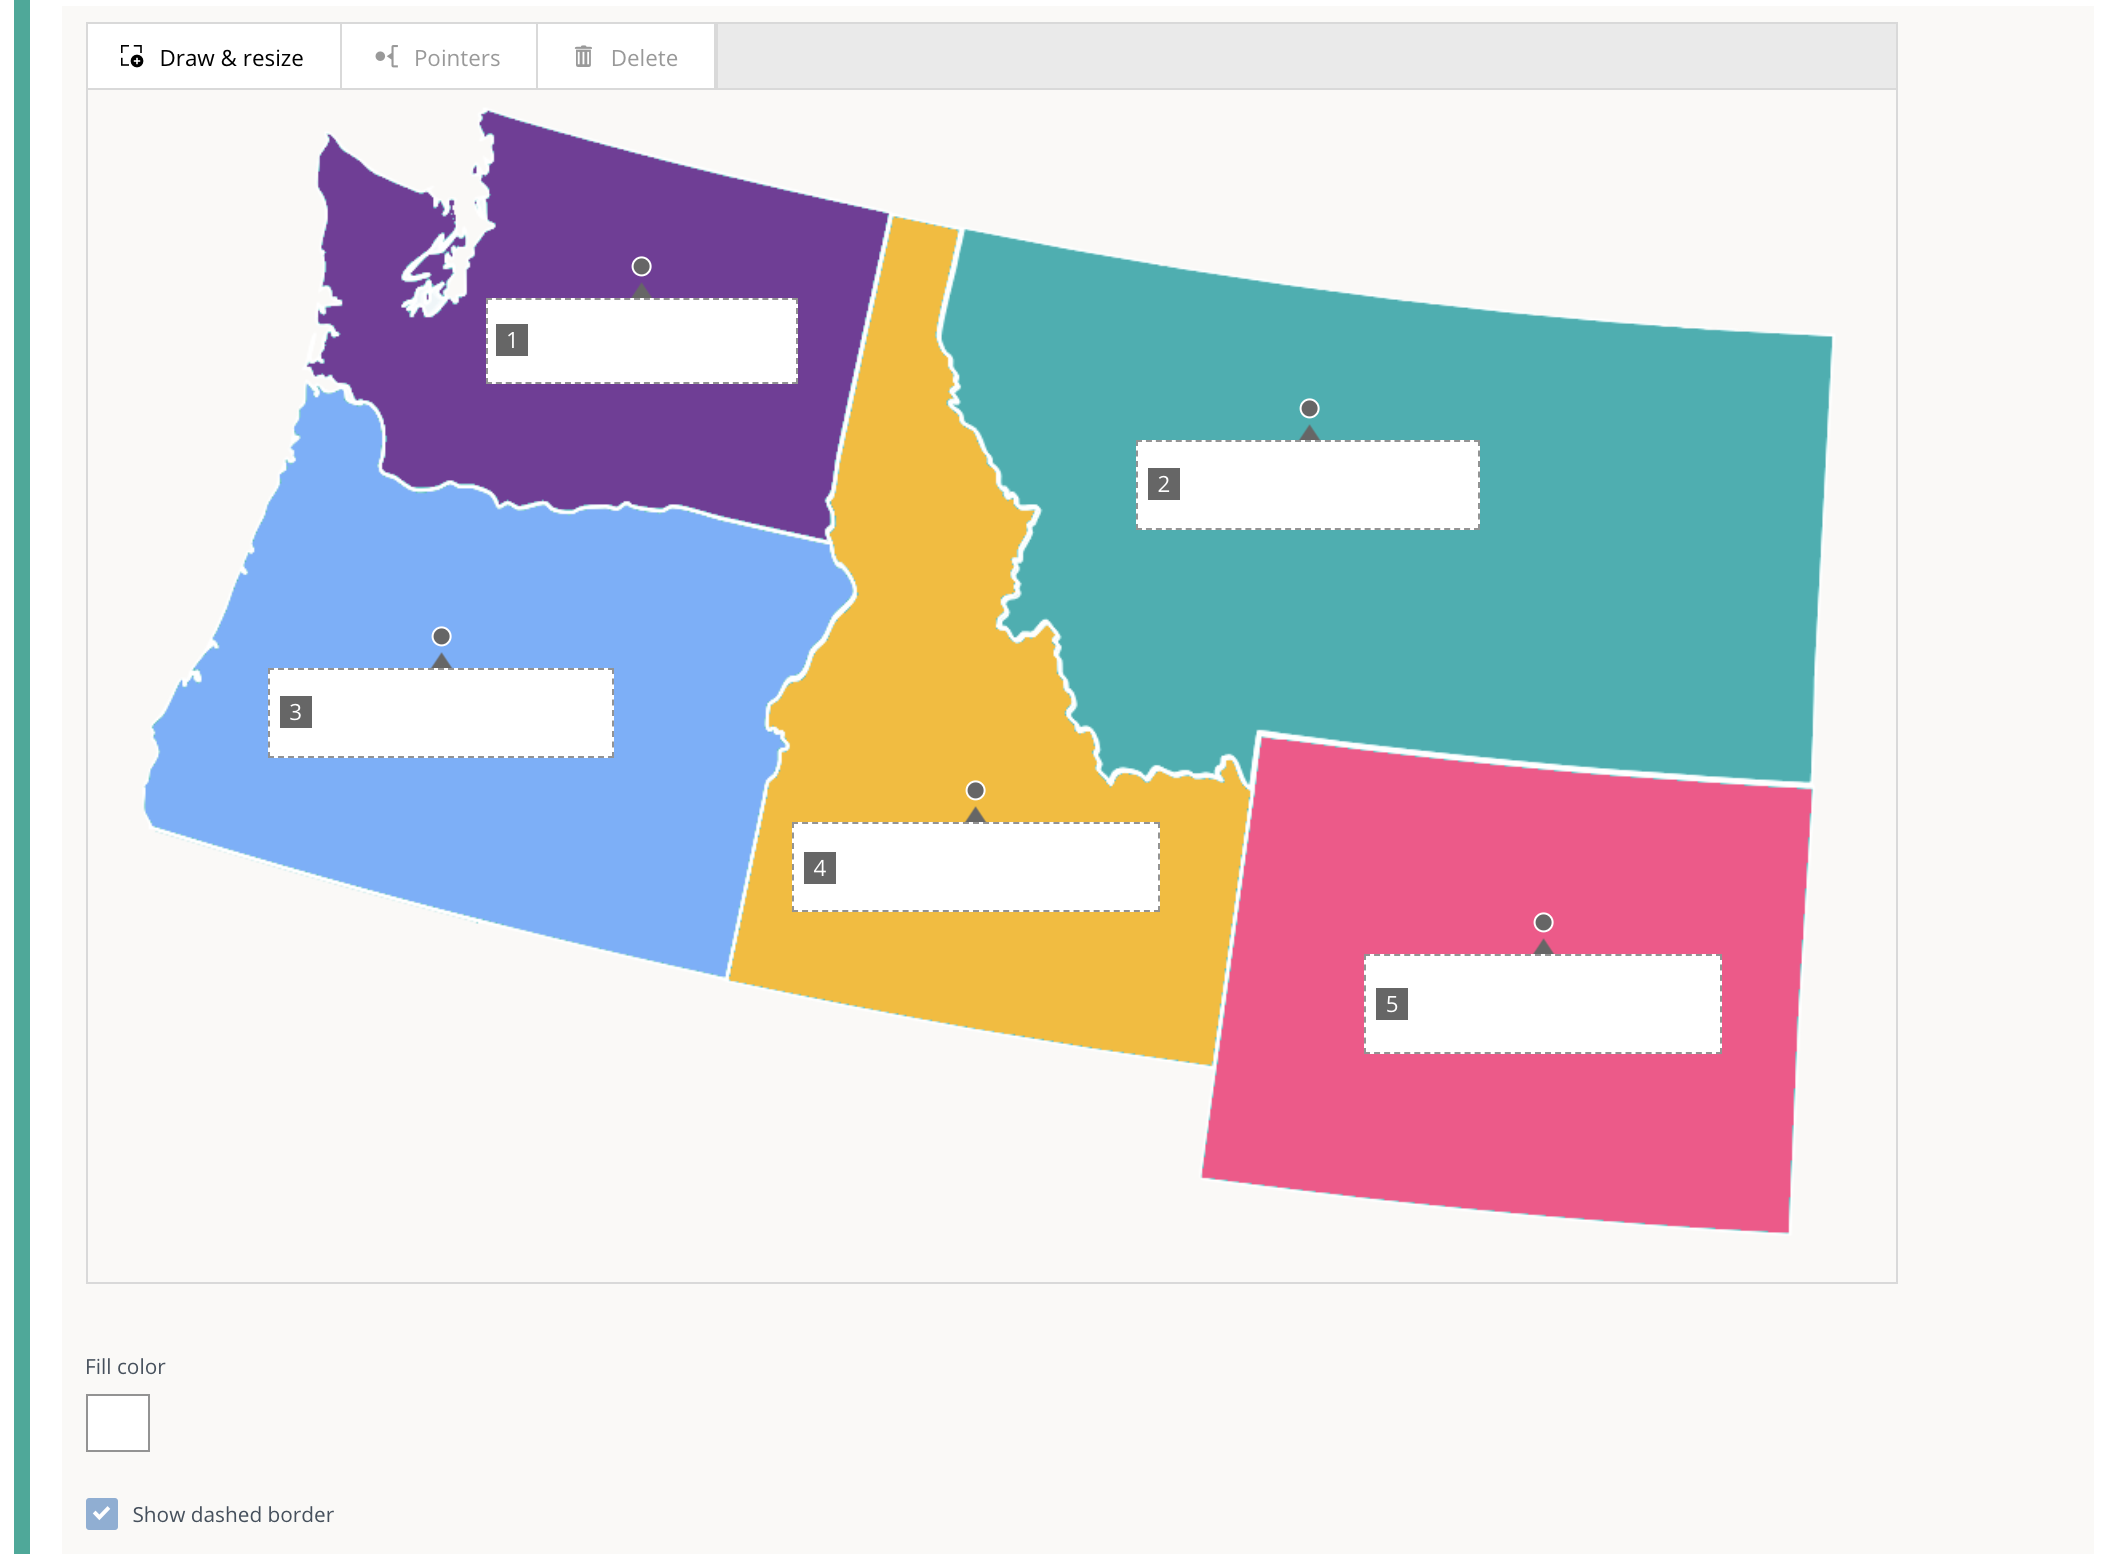The height and width of the screenshot is (1554, 2104).
Task: Click the pointer handle above response box 2
Action: pyautogui.click(x=1309, y=409)
